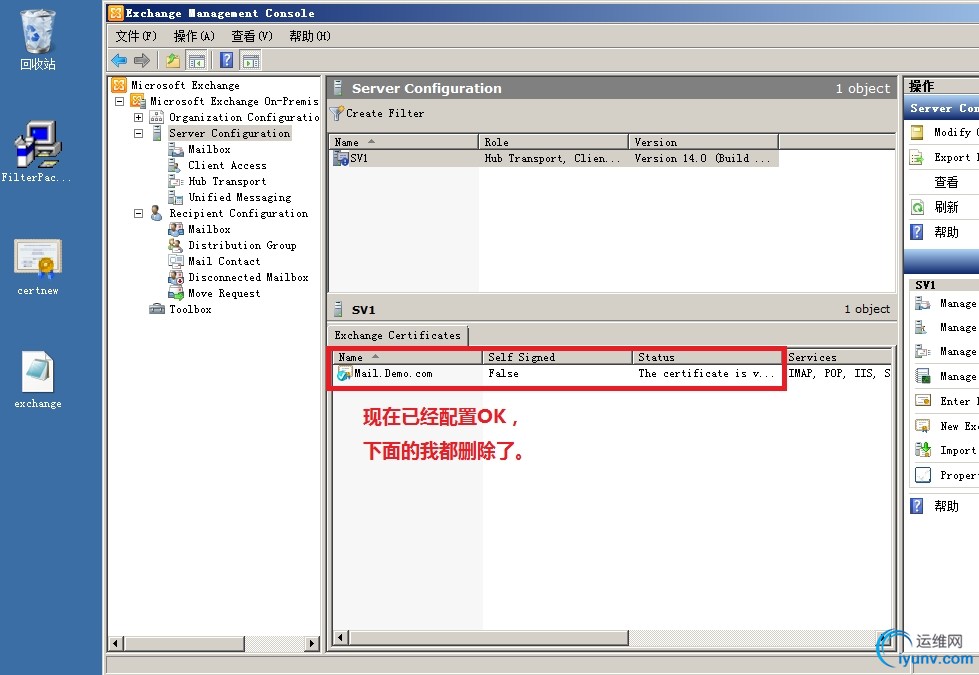This screenshot has width=979, height=675.
Task: Click the Mail.Demo.com certificate icon
Action: tap(344, 373)
